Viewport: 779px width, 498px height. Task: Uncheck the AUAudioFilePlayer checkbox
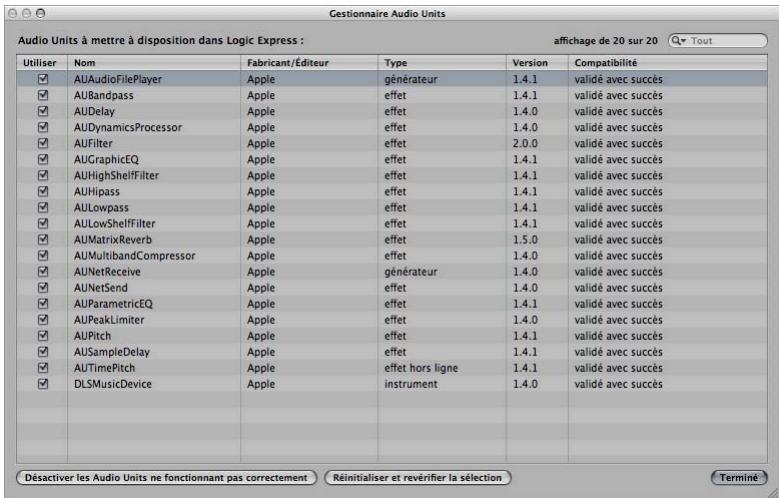click(43, 79)
